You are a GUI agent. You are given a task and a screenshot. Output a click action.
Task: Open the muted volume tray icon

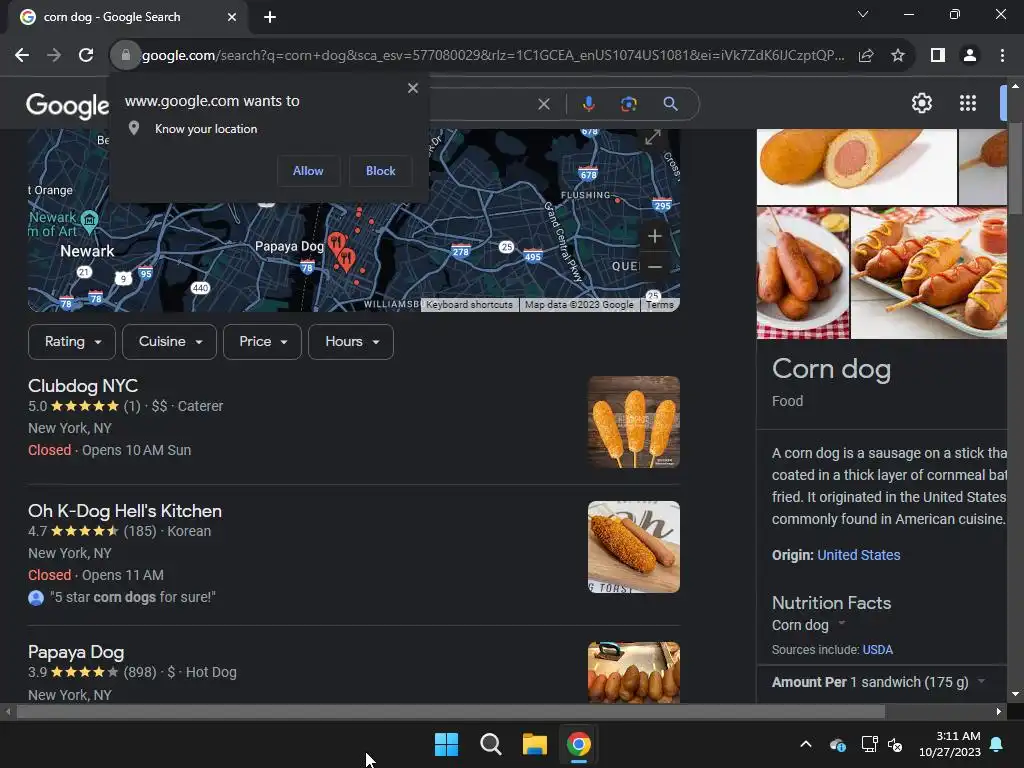point(895,744)
